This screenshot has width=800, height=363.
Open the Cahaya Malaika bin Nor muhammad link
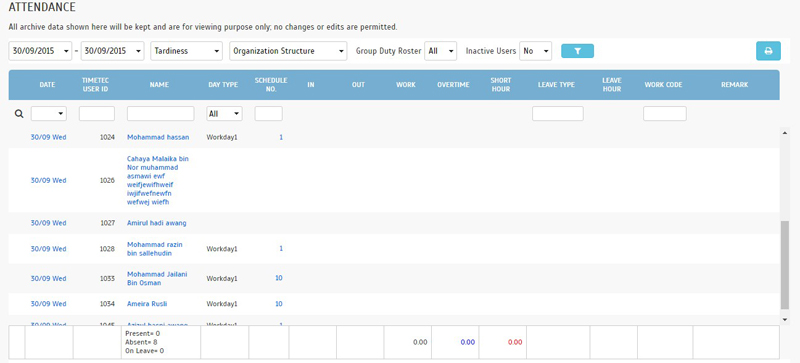(158, 180)
